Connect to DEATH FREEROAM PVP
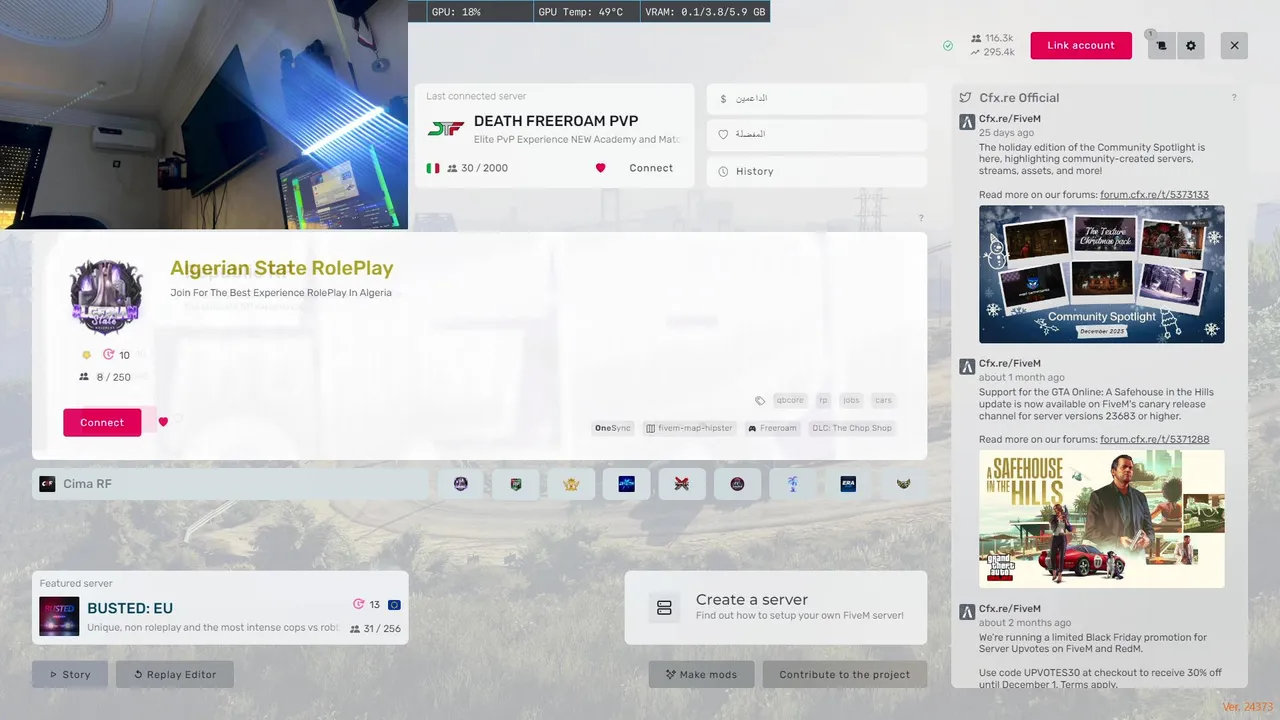 click(651, 168)
